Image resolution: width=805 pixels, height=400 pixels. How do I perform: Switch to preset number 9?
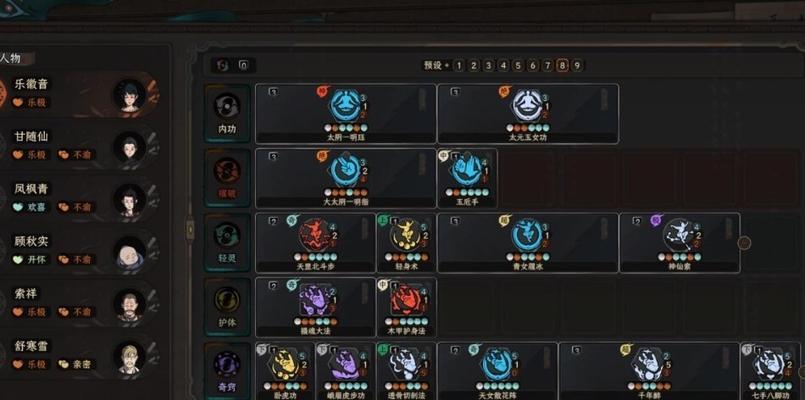[x=577, y=65]
